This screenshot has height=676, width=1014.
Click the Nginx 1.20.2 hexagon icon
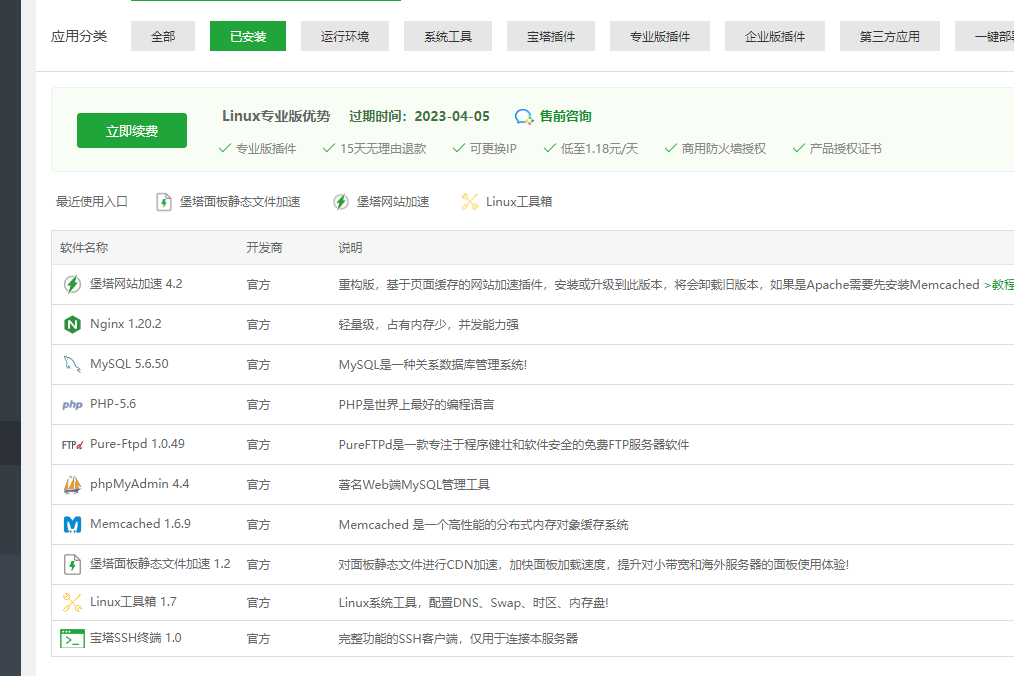point(72,324)
